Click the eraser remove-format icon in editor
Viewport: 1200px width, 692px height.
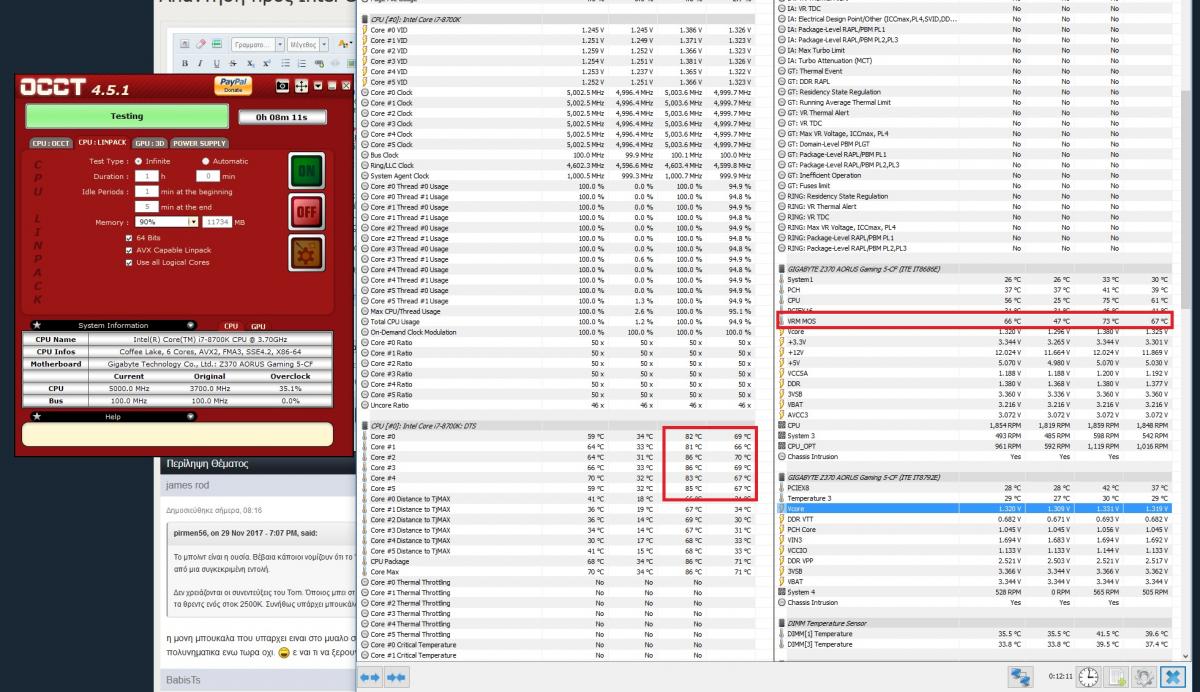click(x=202, y=44)
